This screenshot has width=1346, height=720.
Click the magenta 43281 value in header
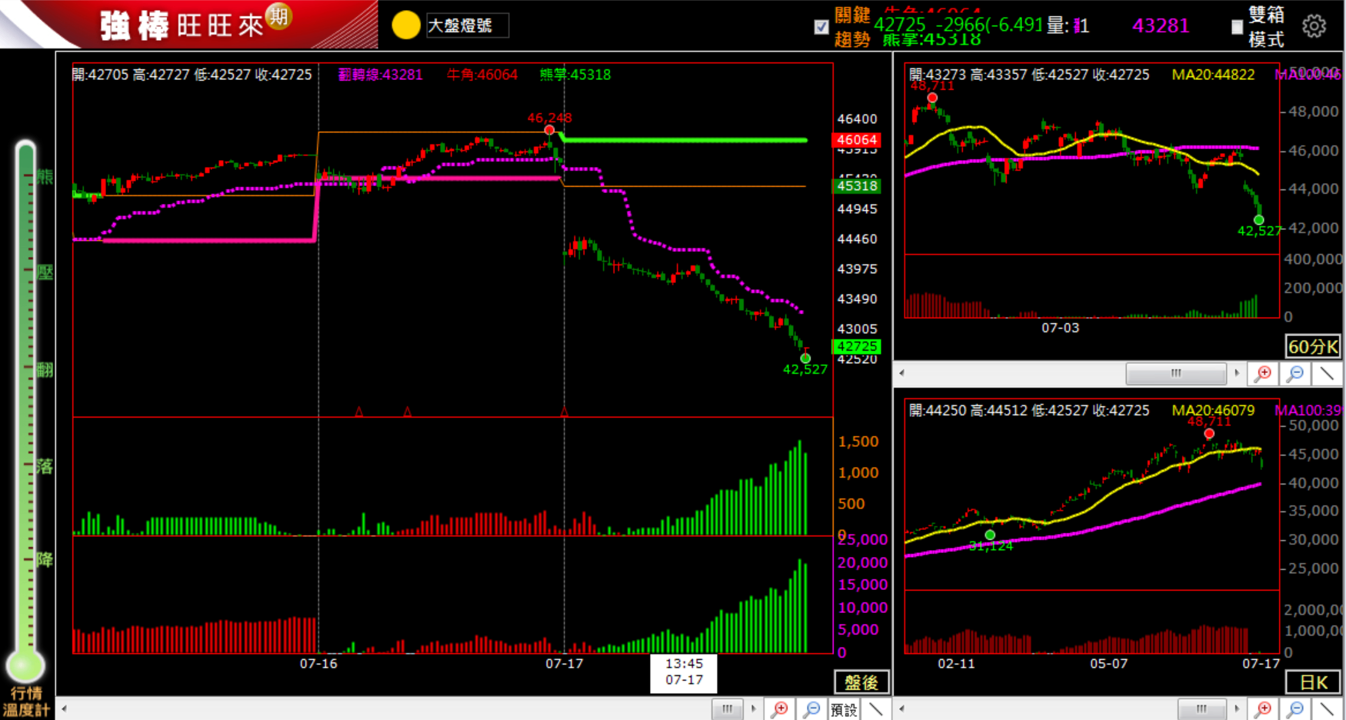pyautogui.click(x=1161, y=25)
